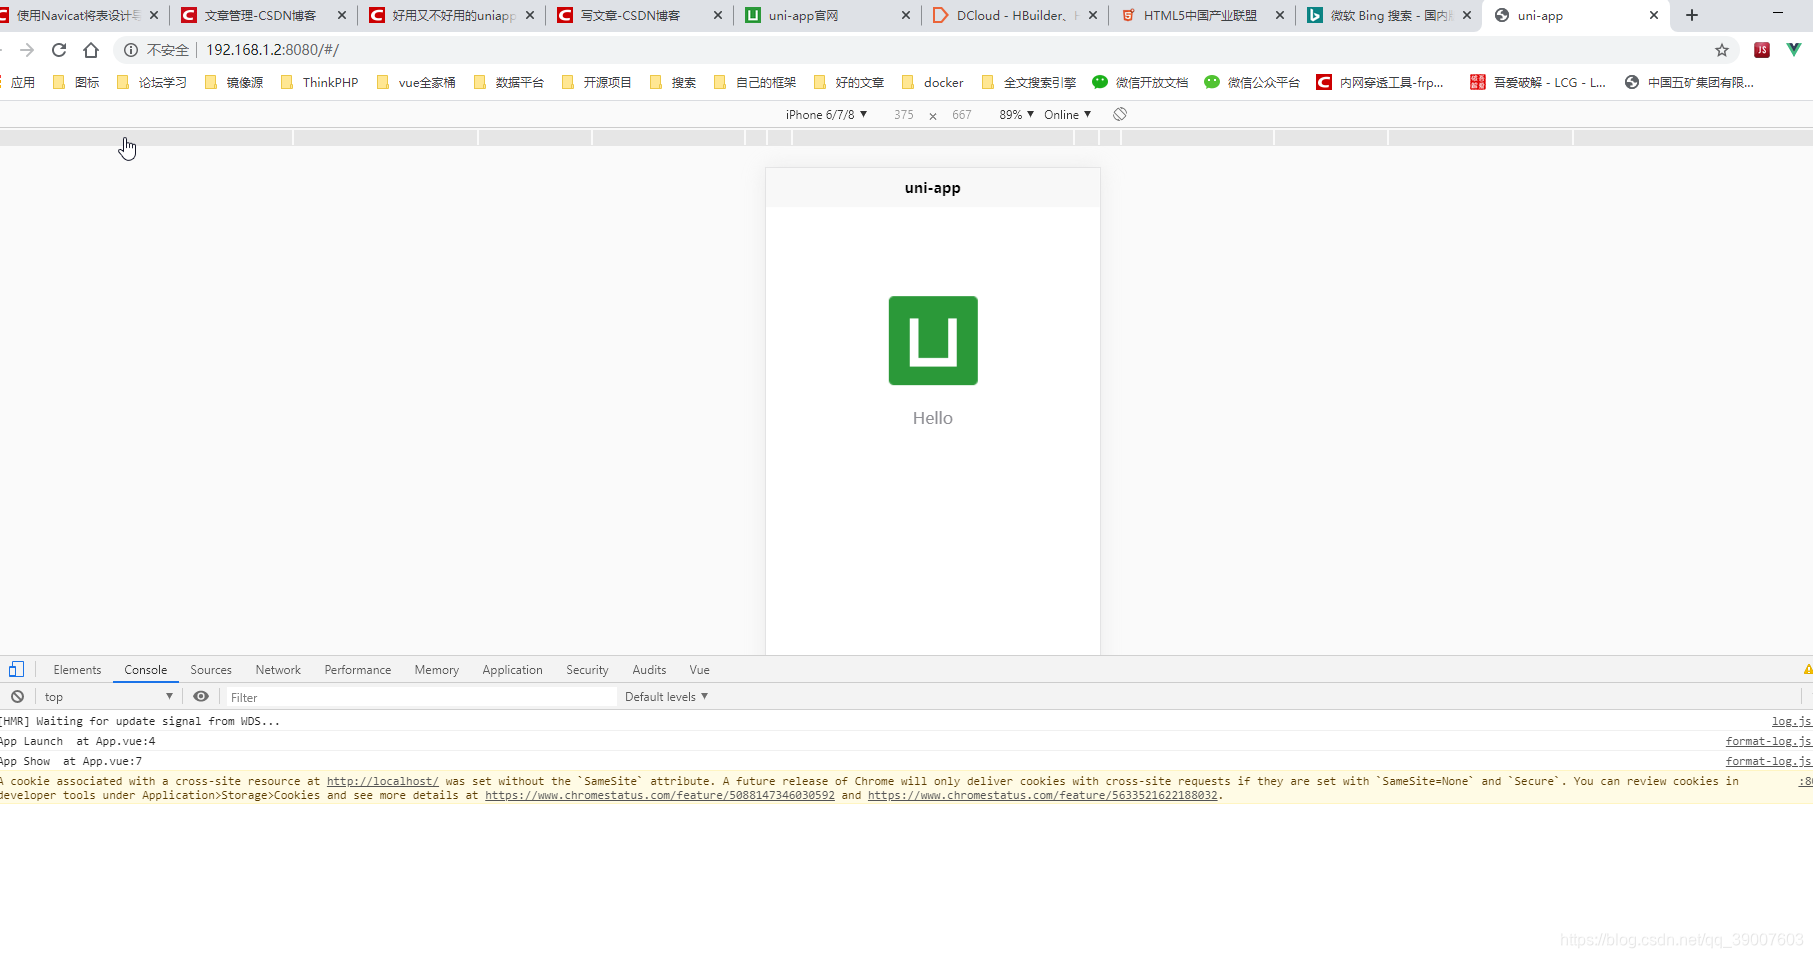1813x958 pixels.
Task: Close the 微软 Bing 搜索 tab
Action: 1467,15
